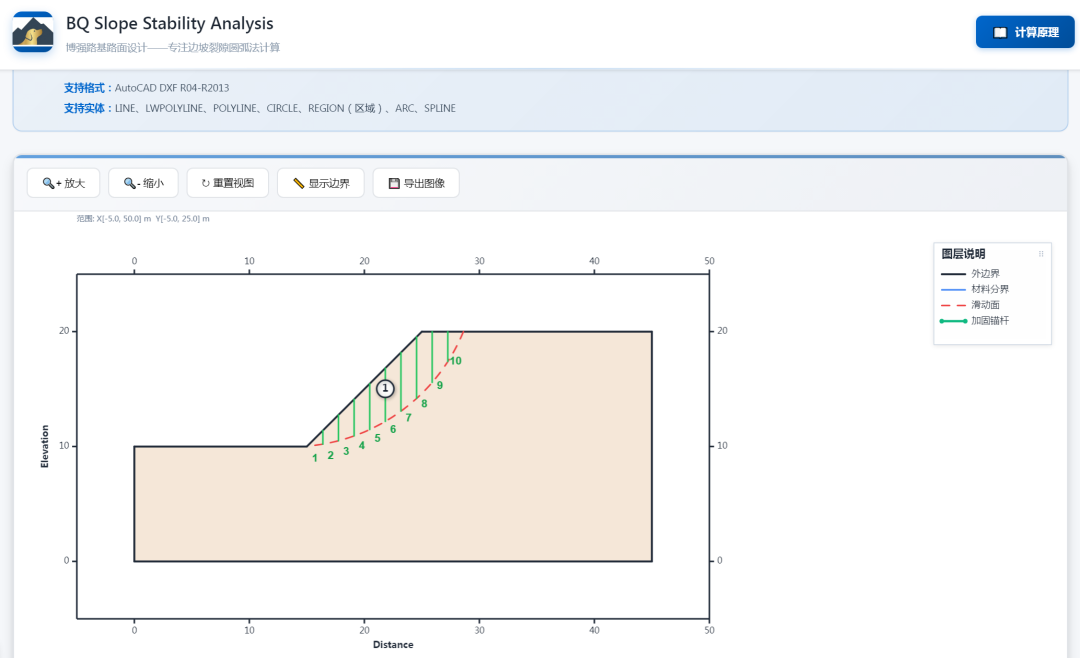Click the 导出图像 export image button
The width and height of the screenshot is (1080, 658).
416,183
